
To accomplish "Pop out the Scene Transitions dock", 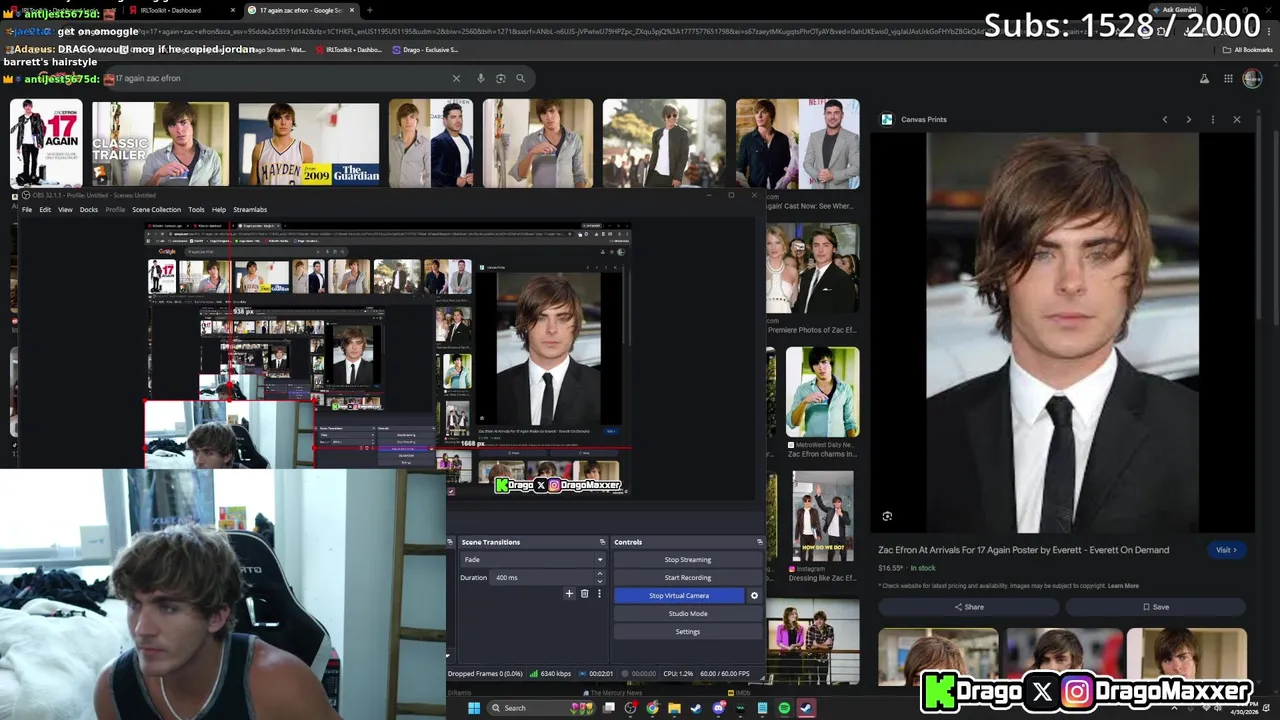I will 602,542.
